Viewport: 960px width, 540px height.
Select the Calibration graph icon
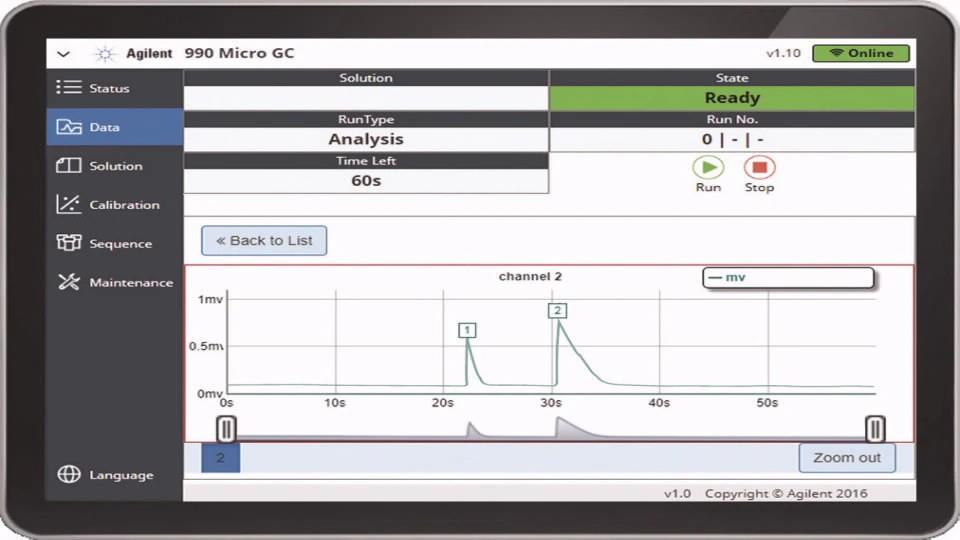68,205
